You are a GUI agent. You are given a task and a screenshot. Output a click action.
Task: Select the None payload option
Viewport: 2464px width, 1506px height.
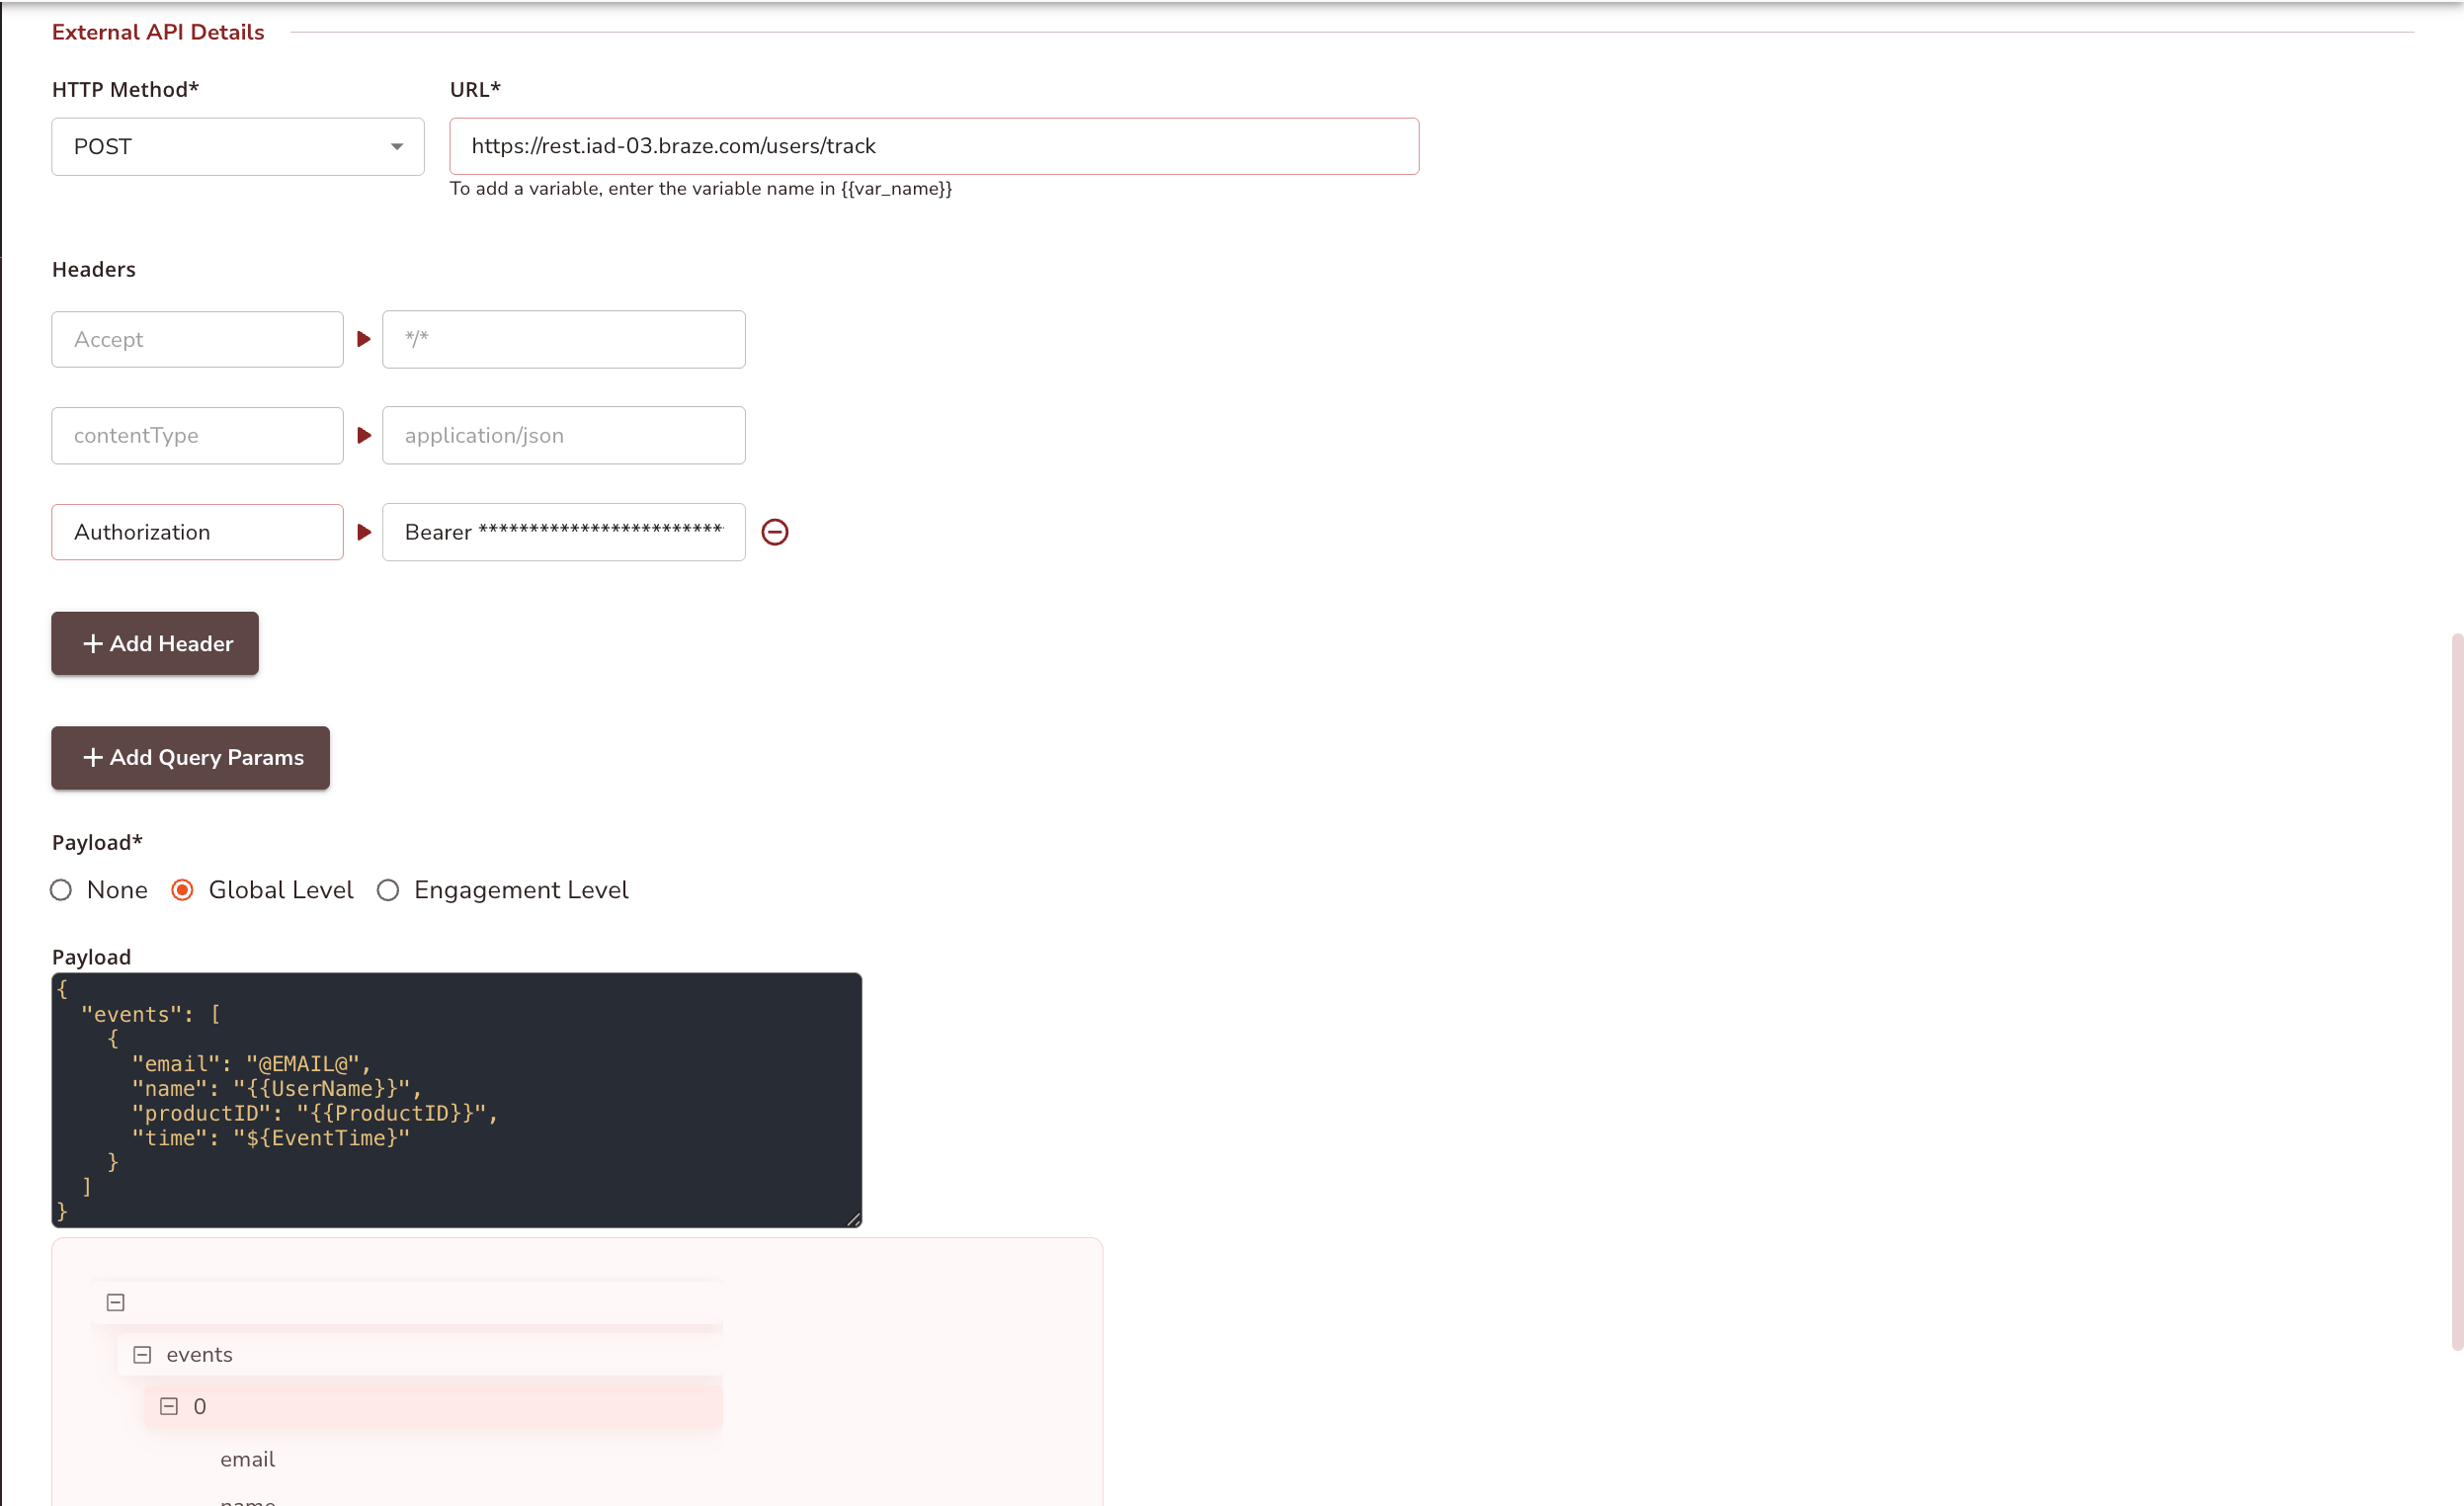[61, 890]
